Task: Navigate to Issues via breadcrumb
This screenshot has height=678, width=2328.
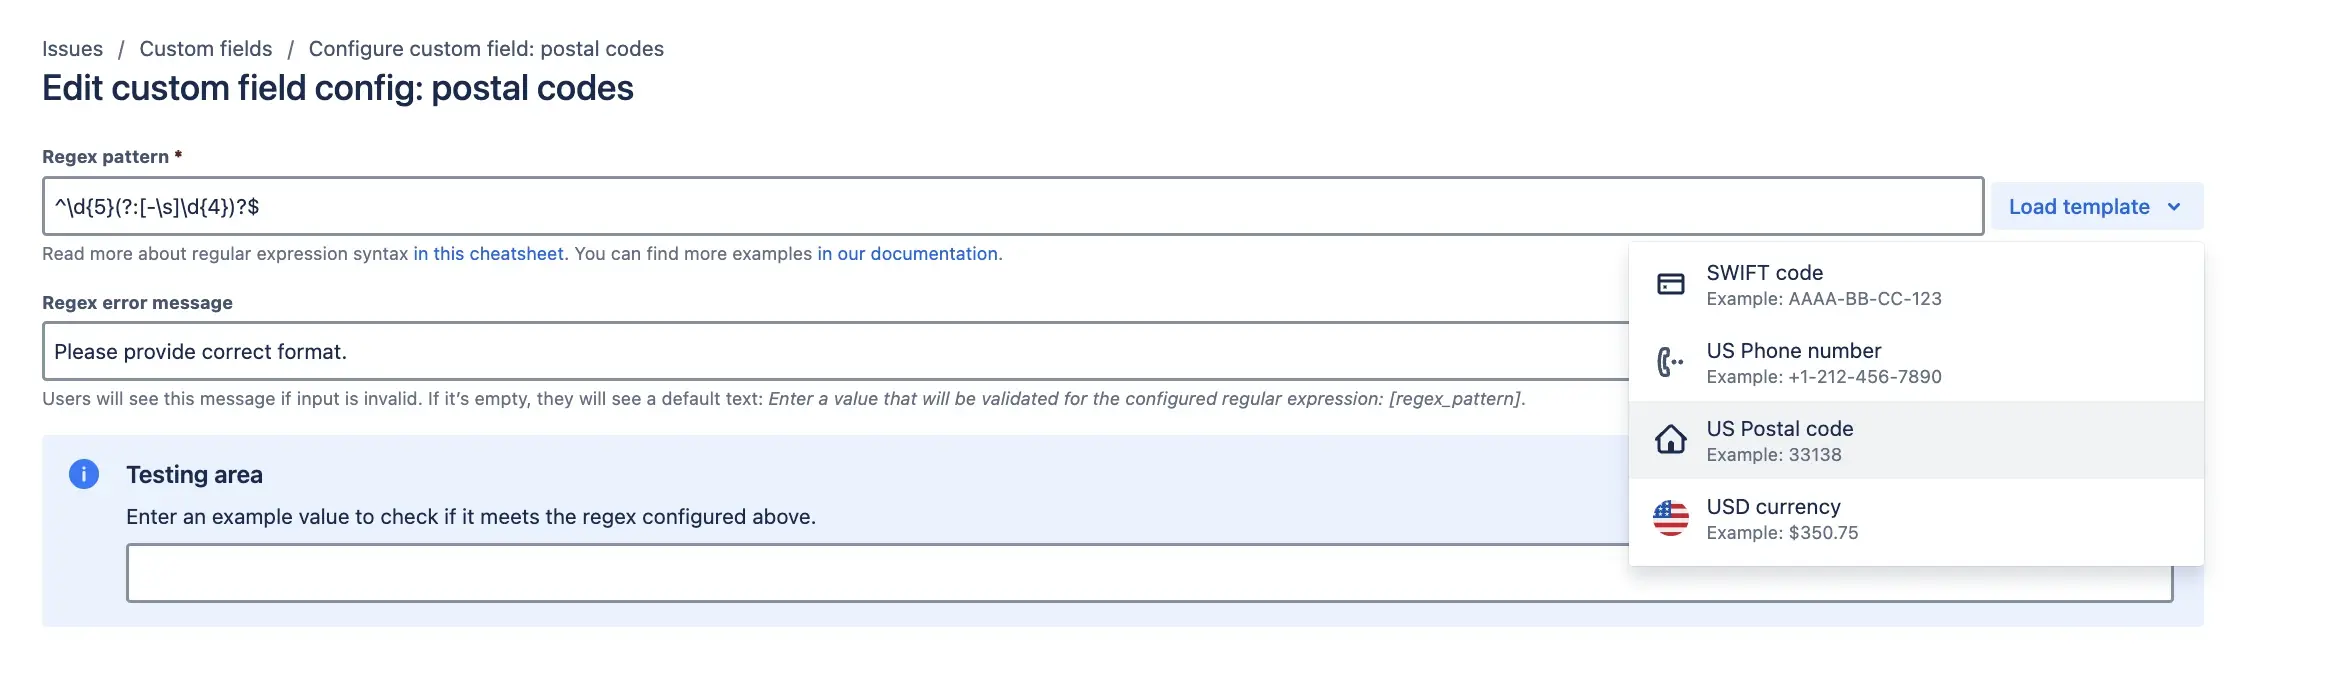Action: click(x=71, y=48)
